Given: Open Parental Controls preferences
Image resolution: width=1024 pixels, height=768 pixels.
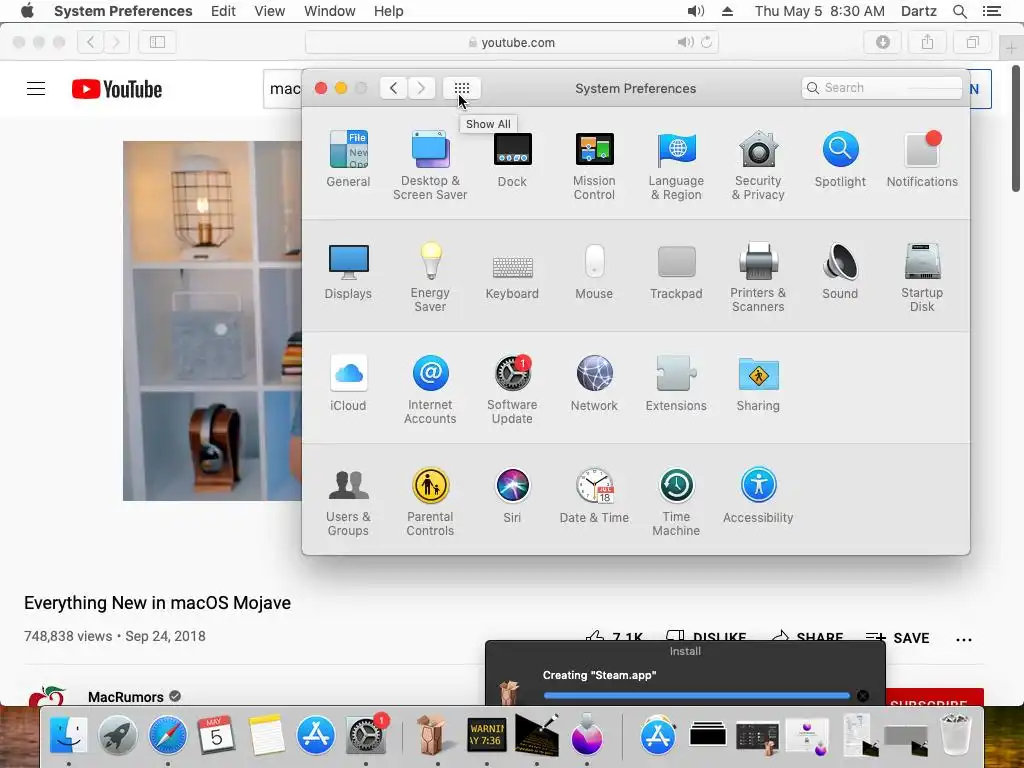Looking at the screenshot, I should pos(430,502).
